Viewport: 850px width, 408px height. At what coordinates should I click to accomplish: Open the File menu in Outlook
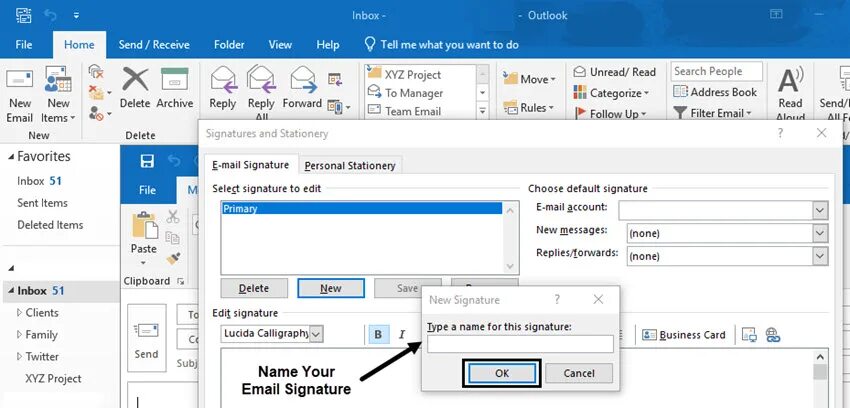click(x=24, y=44)
